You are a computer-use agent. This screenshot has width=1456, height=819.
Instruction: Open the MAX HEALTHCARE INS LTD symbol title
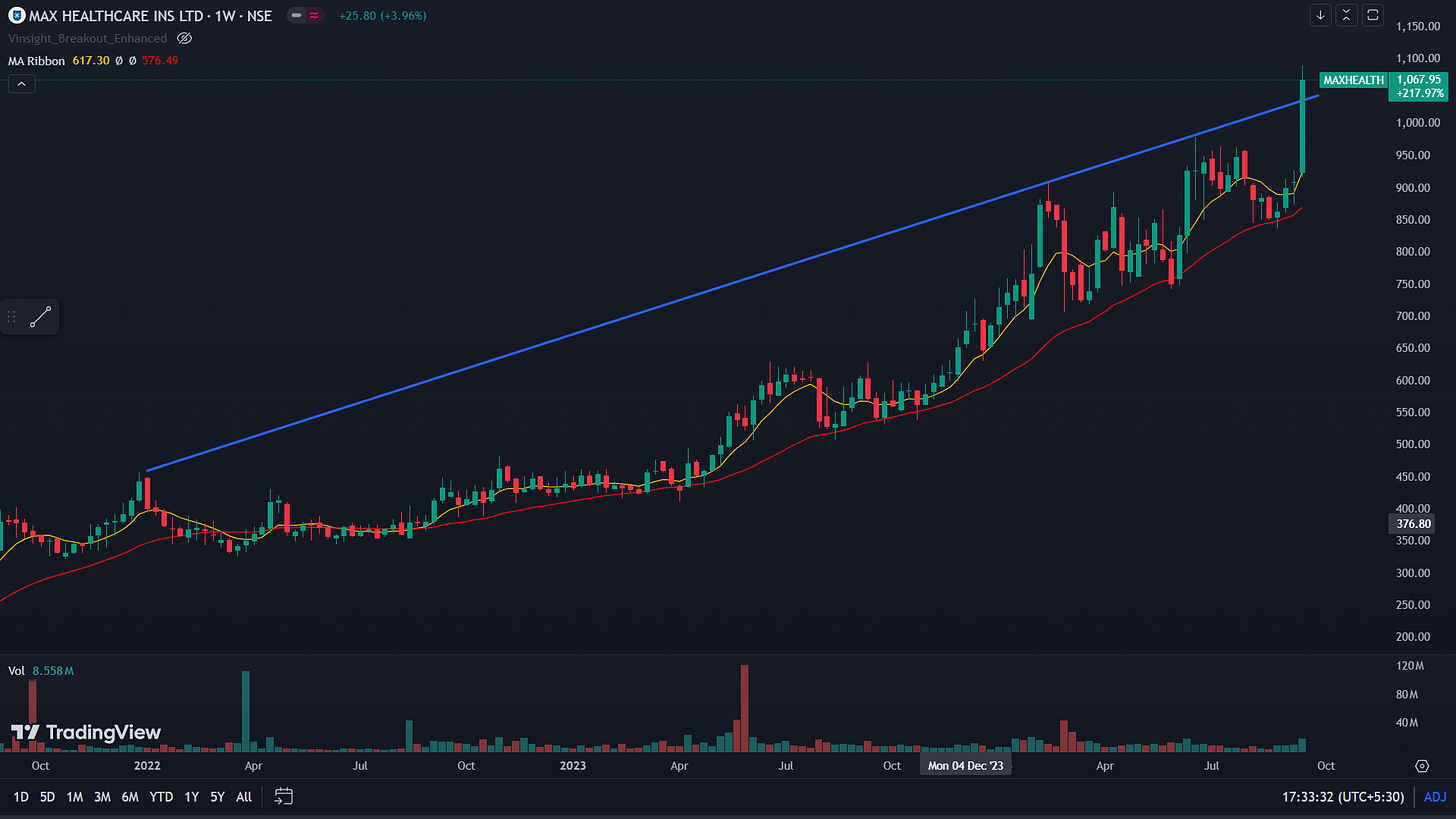coord(149,16)
